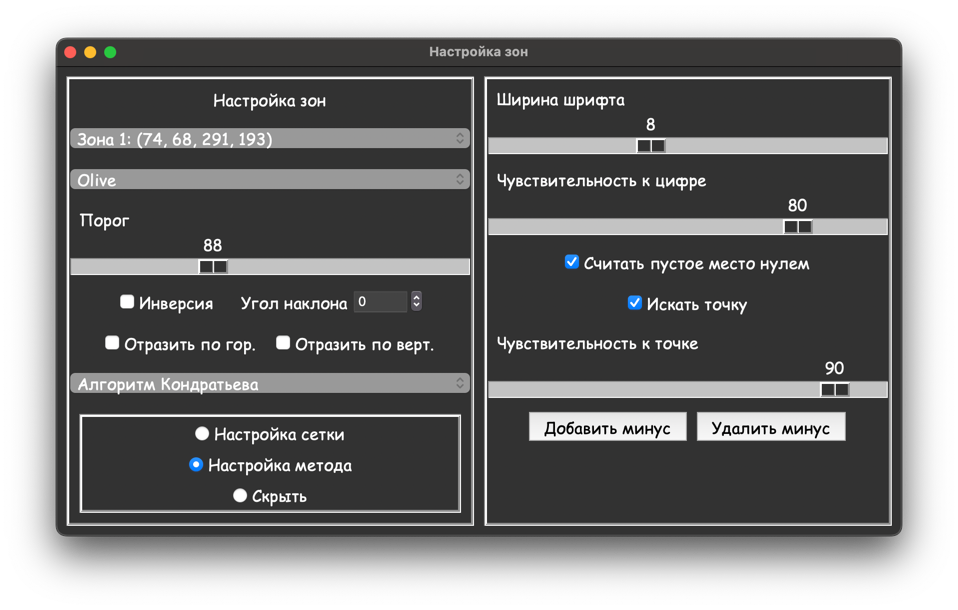Image resolution: width=958 pixels, height=610 pixels.
Task: Open the Зона 1 zone dropdown
Action: [x=269, y=139]
